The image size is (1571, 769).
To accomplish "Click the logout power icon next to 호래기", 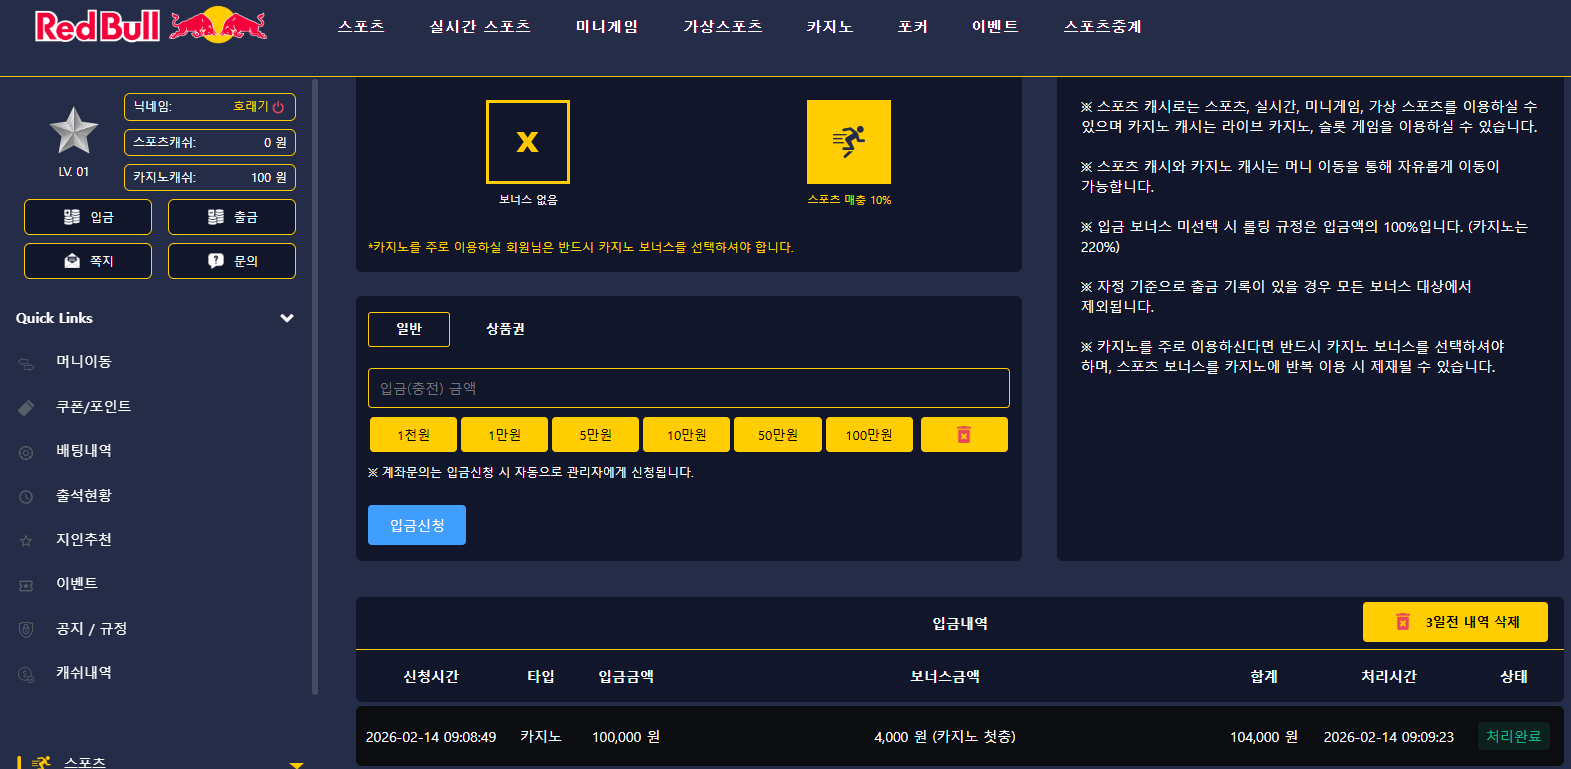I will click(x=278, y=107).
